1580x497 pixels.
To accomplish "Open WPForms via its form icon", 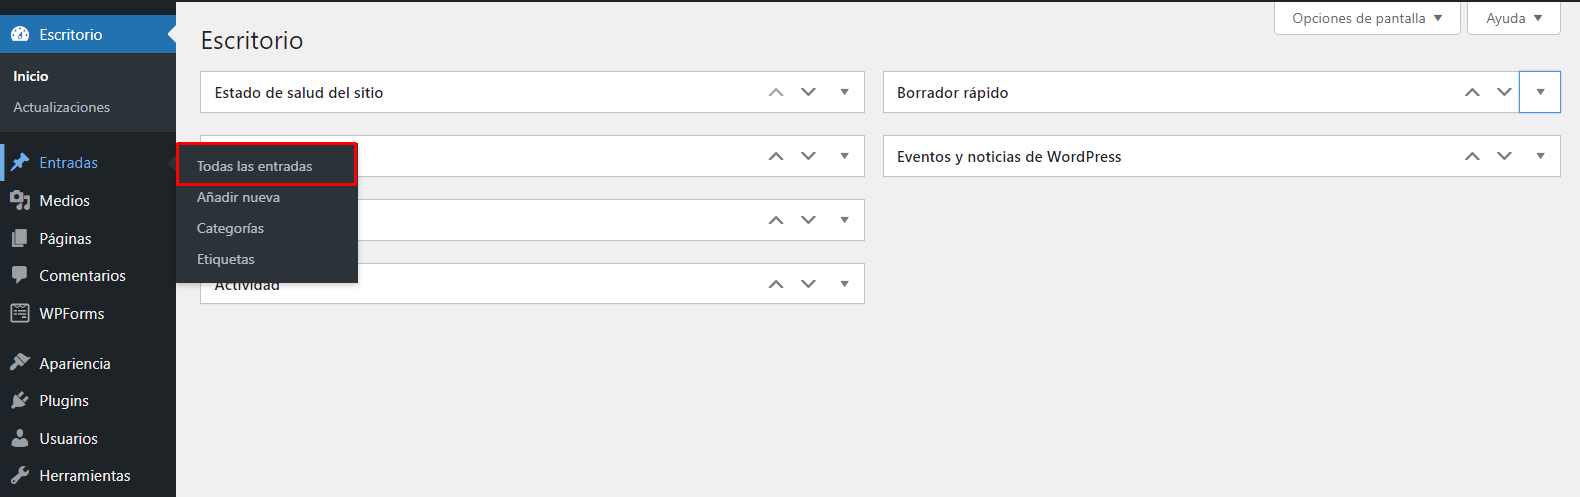I will point(20,313).
